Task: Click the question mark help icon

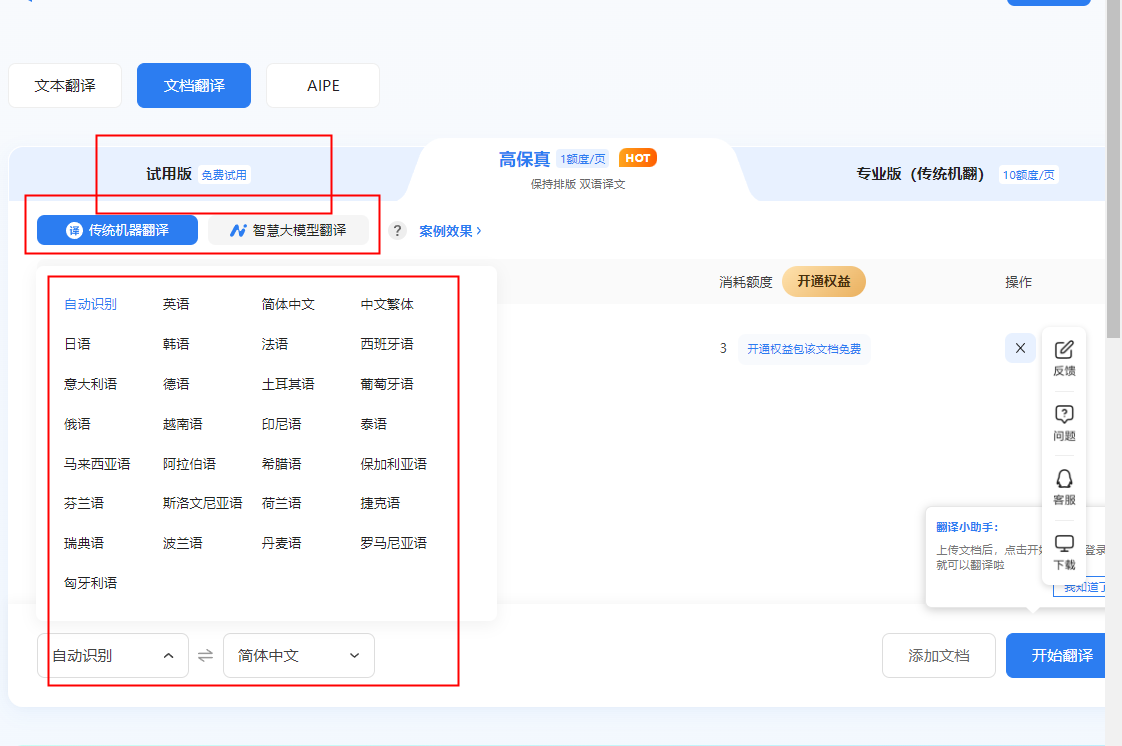Action: [x=397, y=230]
